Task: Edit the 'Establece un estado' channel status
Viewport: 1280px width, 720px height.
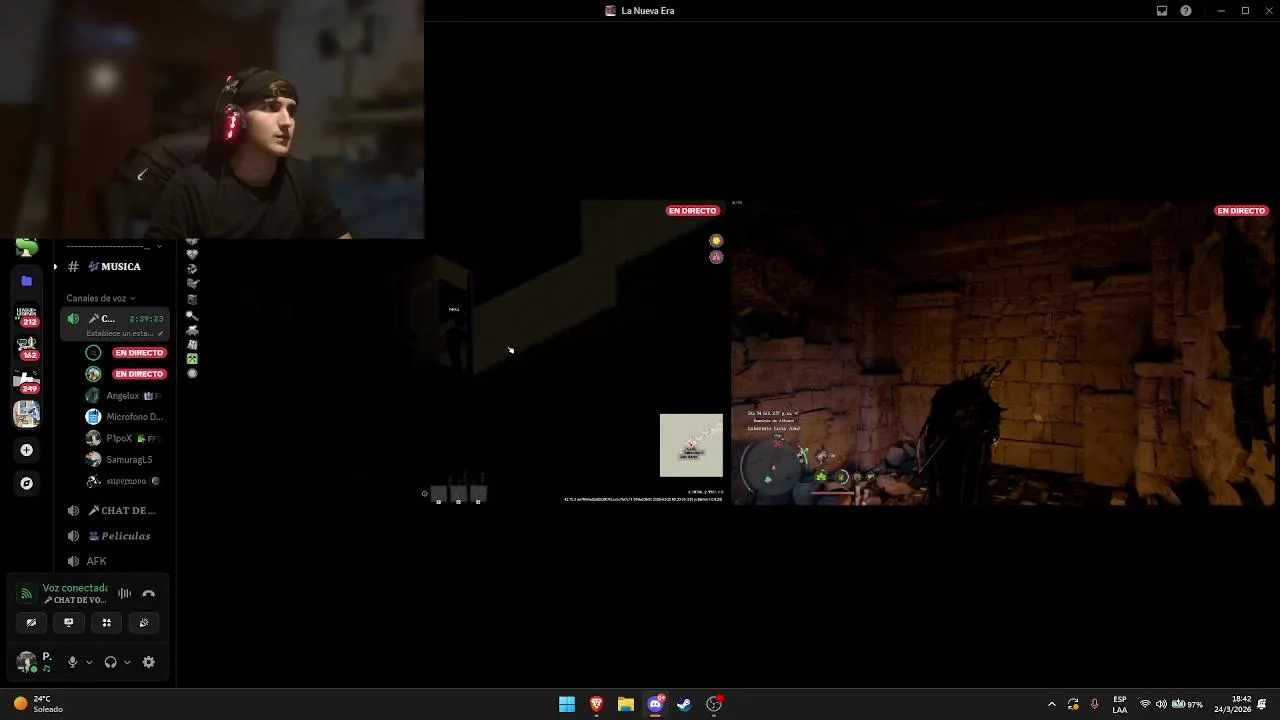Action: [125, 333]
